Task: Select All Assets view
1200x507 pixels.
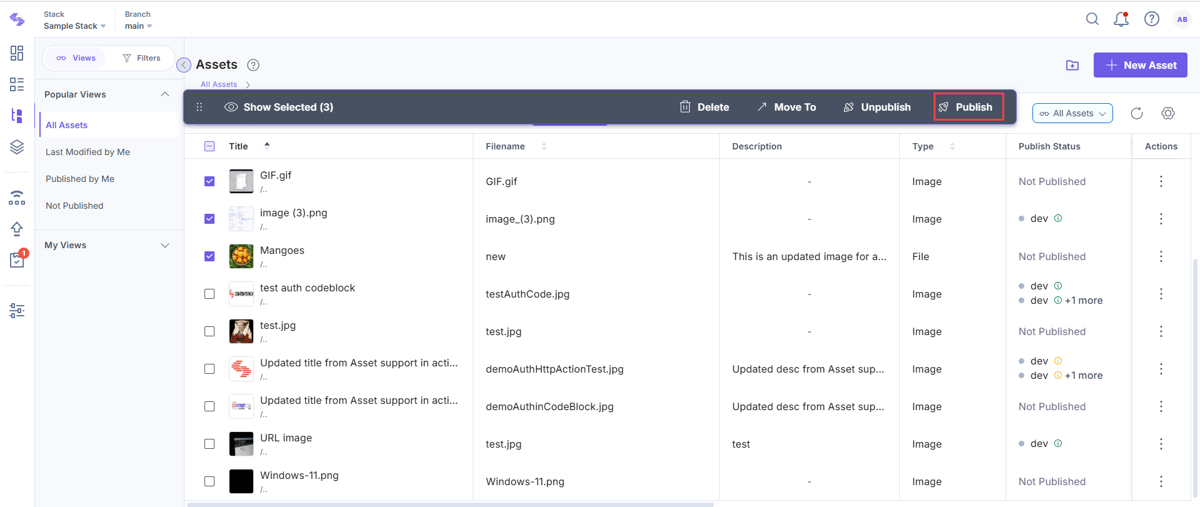Action: [x=67, y=125]
